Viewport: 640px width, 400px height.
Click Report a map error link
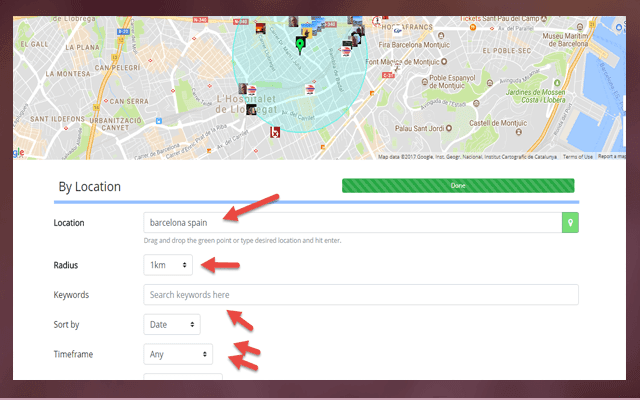coord(613,157)
